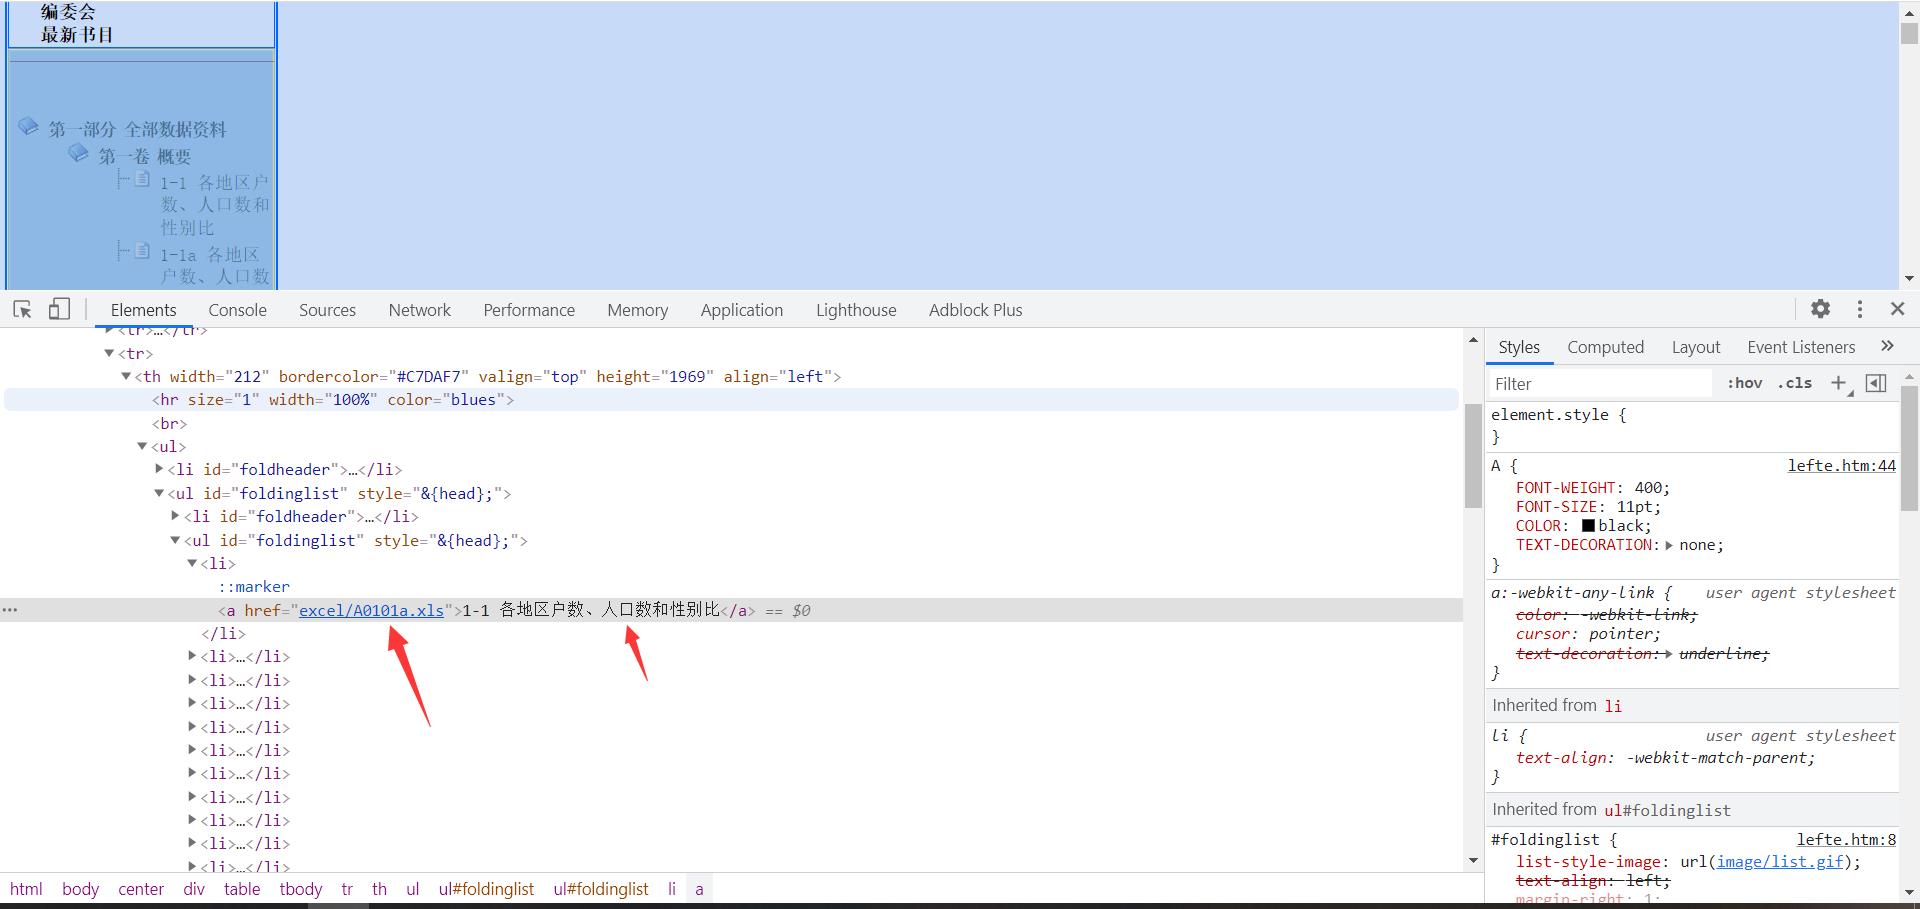1920x909 pixels.
Task: Expand the second li foldheader node
Action: pos(175,516)
